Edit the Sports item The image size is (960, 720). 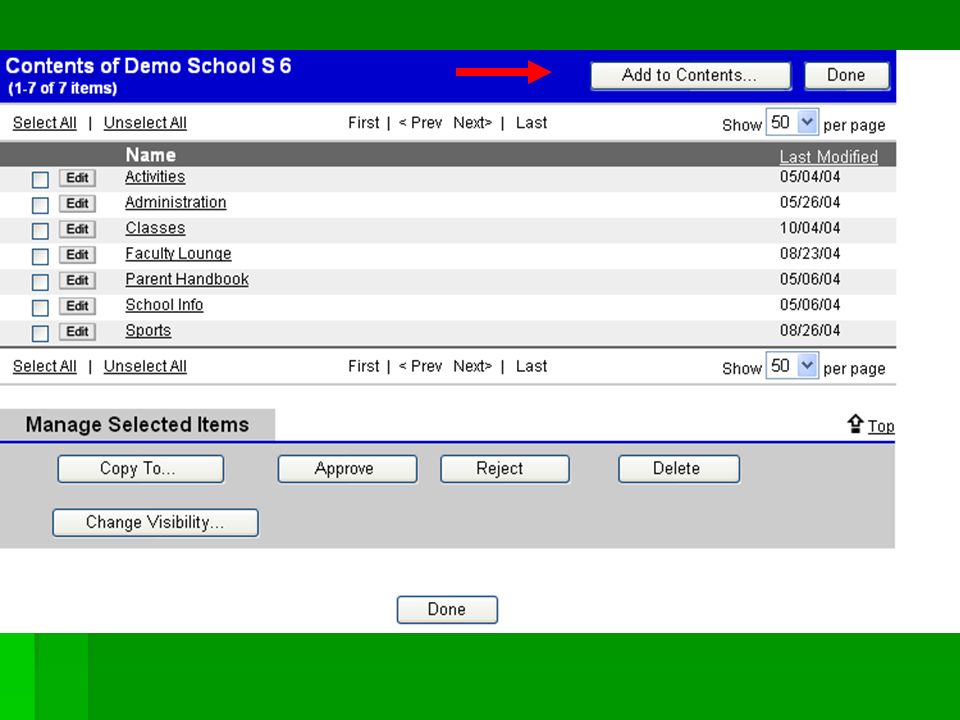pos(77,332)
